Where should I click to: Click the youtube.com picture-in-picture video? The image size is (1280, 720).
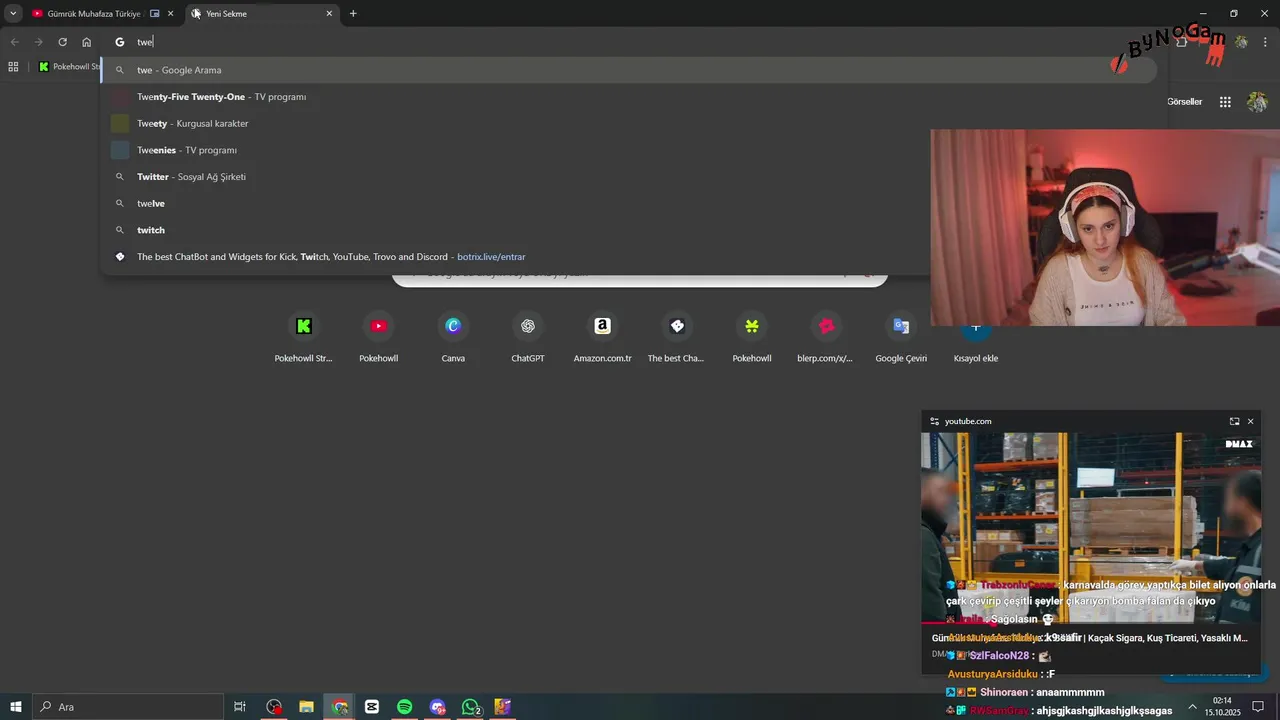coord(1090,528)
